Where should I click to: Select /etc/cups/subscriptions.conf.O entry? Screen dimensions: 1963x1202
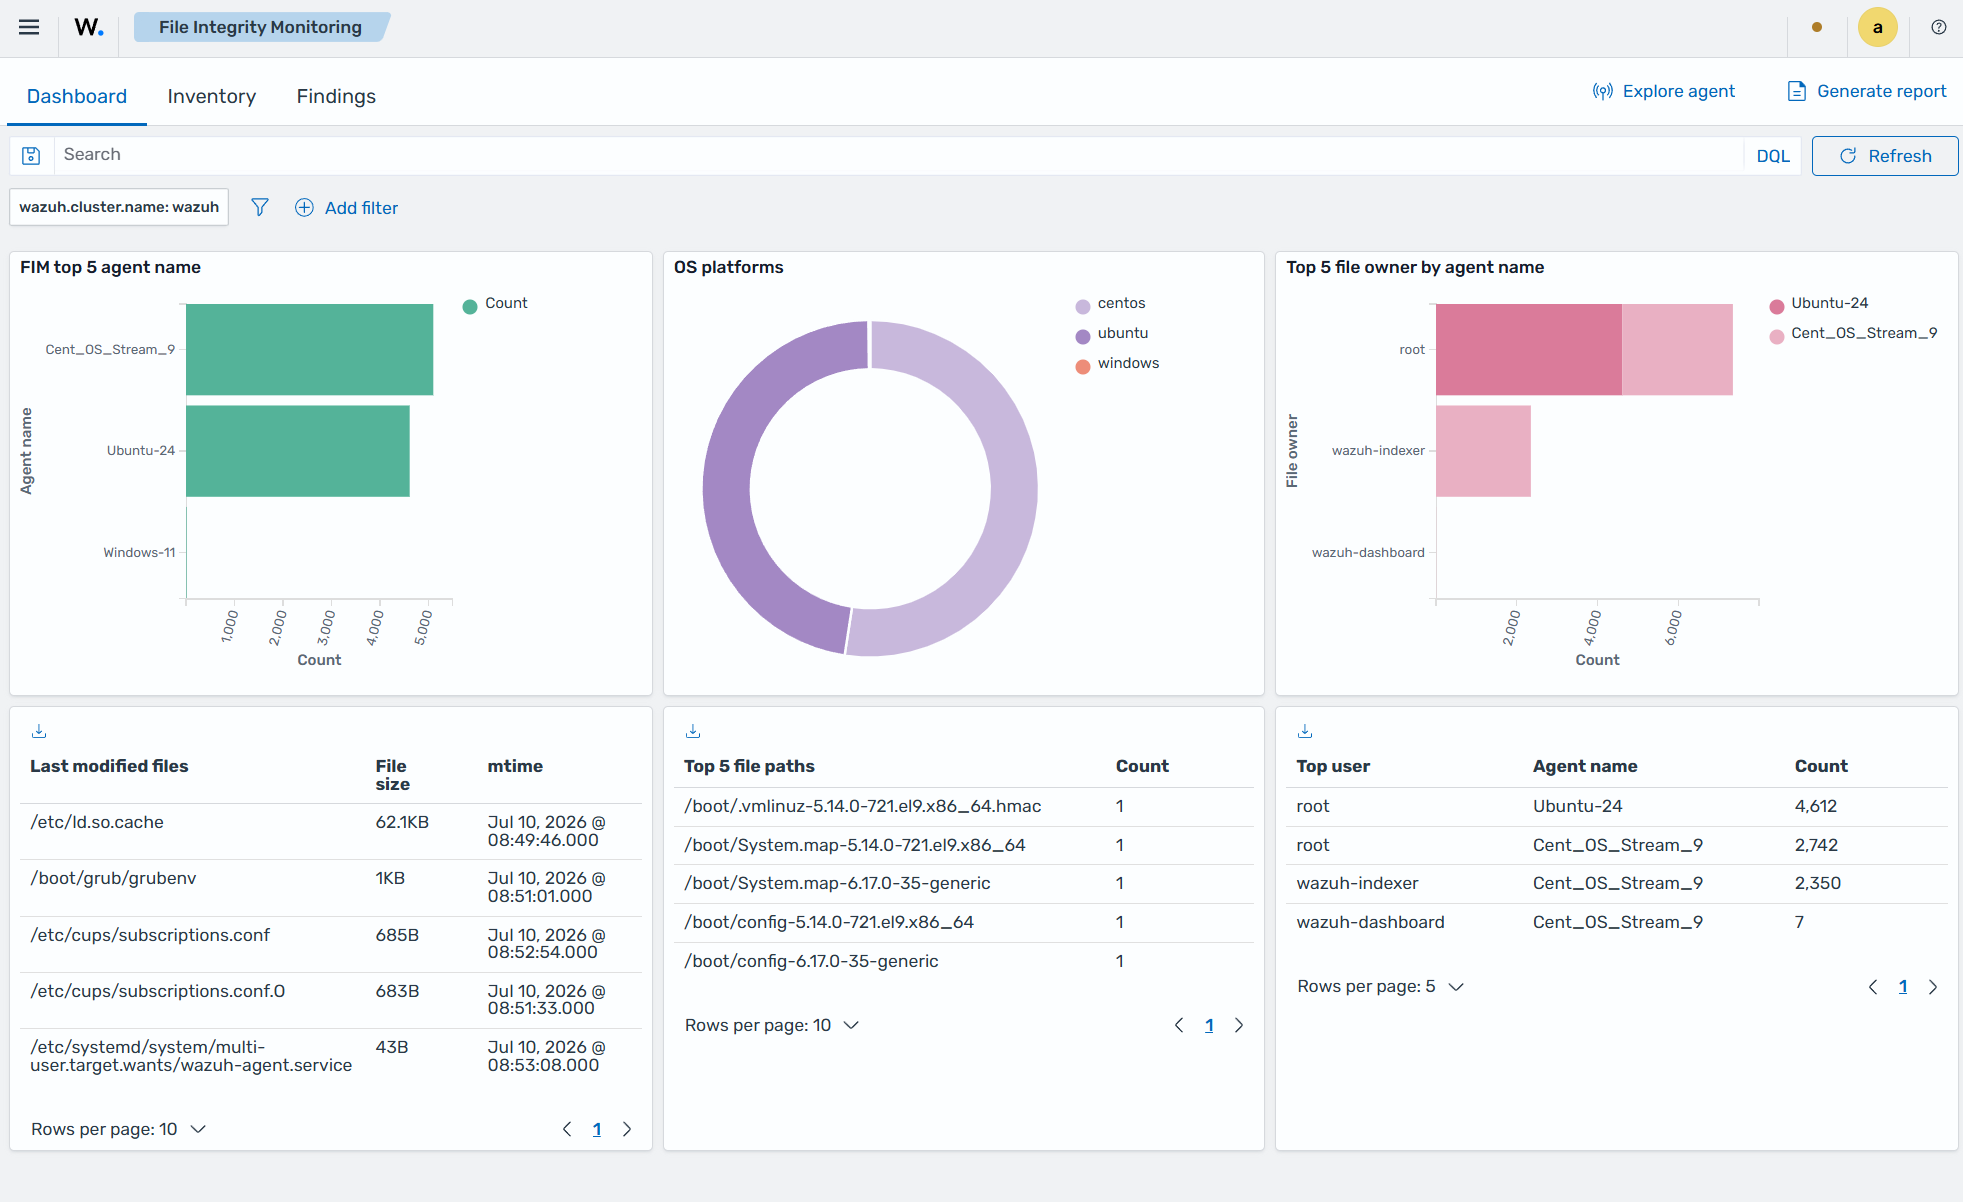(158, 991)
